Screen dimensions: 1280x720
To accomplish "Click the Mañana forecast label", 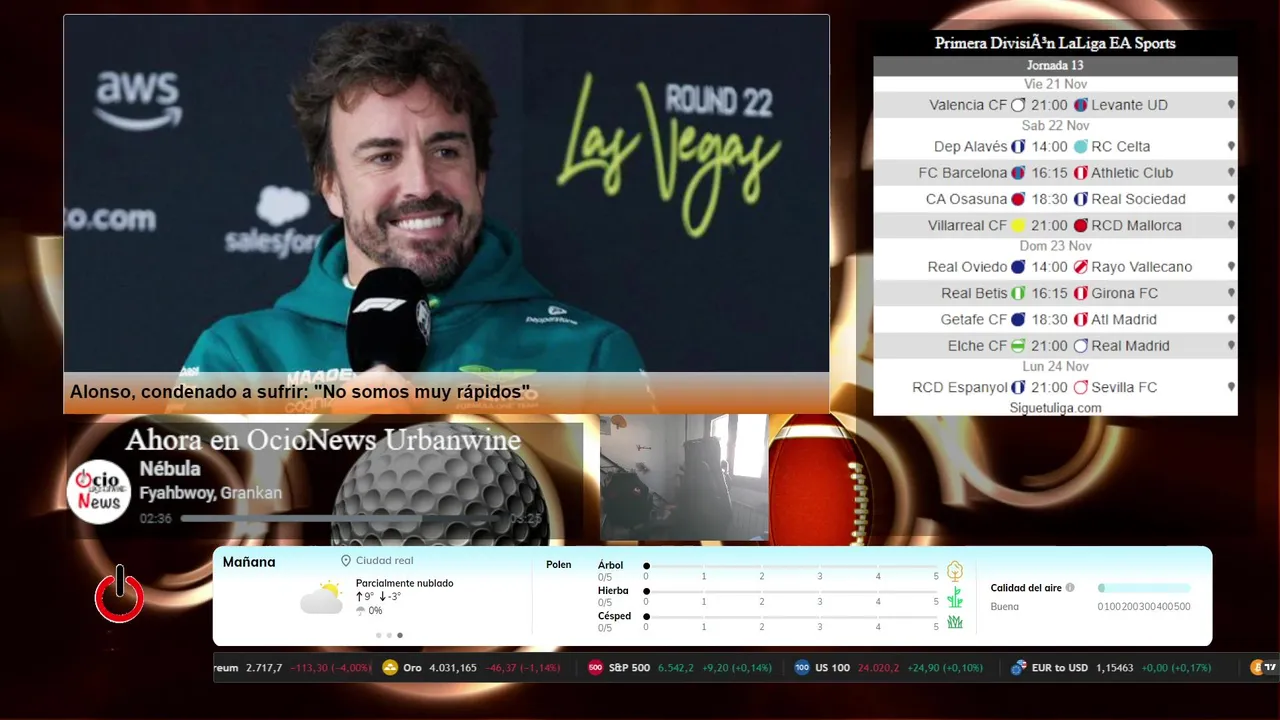I will (249, 562).
